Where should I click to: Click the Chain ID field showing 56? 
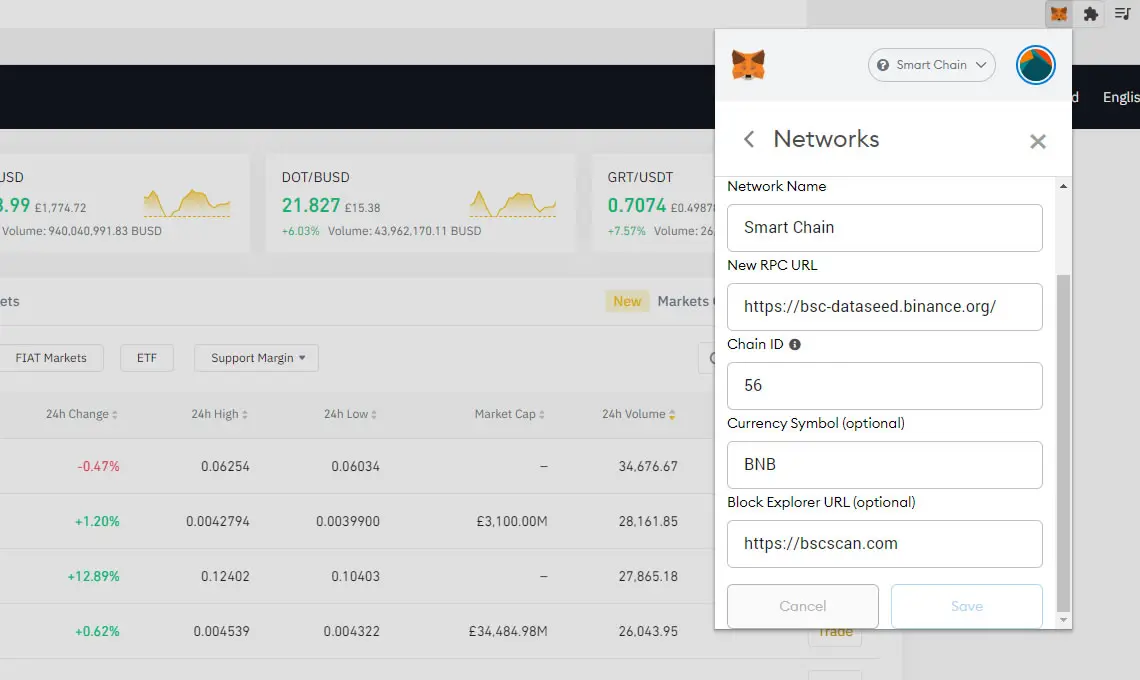[x=884, y=385]
